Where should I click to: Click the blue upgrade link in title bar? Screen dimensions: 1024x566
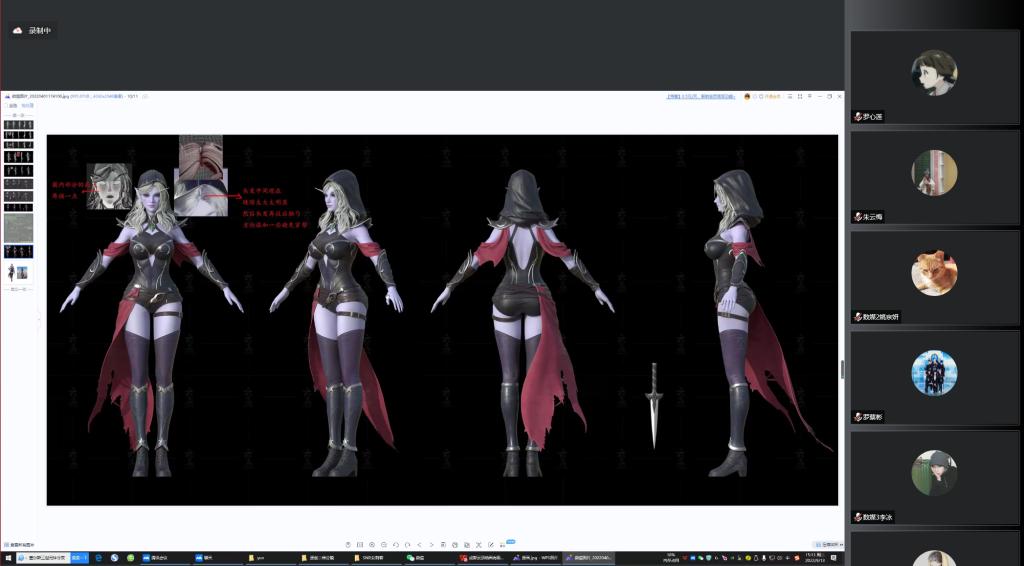(700, 97)
